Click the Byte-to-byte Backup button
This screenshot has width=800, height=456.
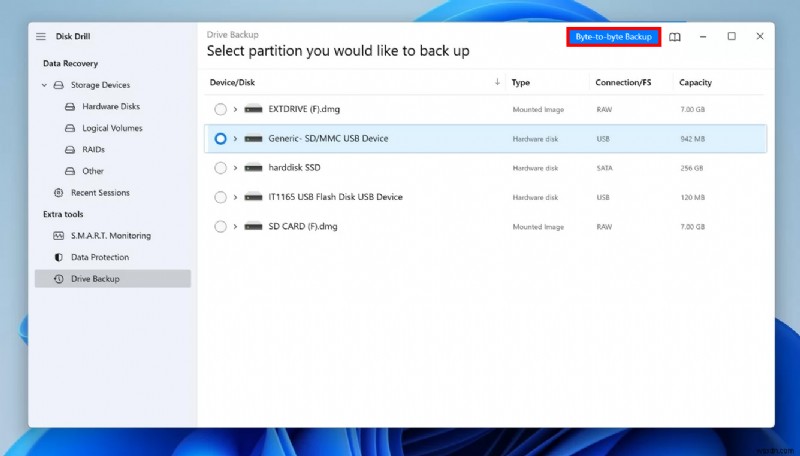tap(613, 37)
